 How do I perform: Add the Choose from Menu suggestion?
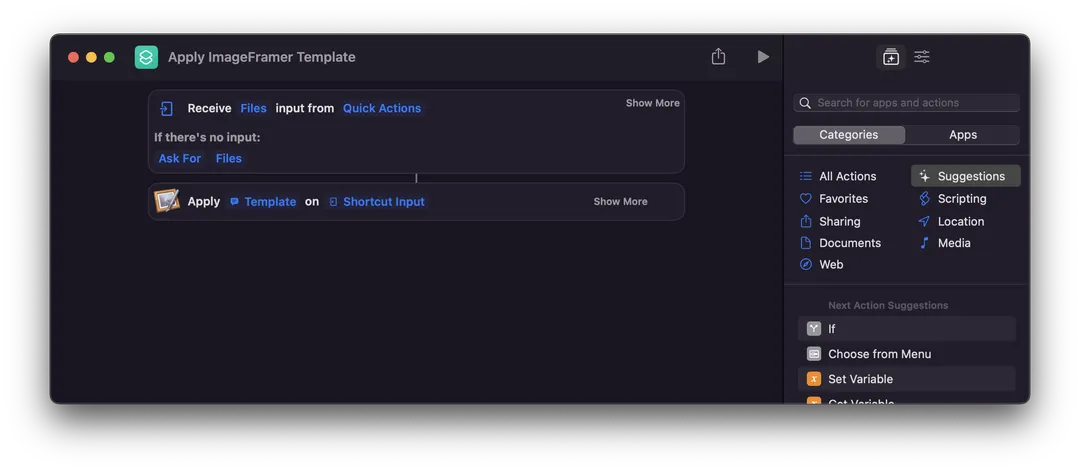point(906,354)
